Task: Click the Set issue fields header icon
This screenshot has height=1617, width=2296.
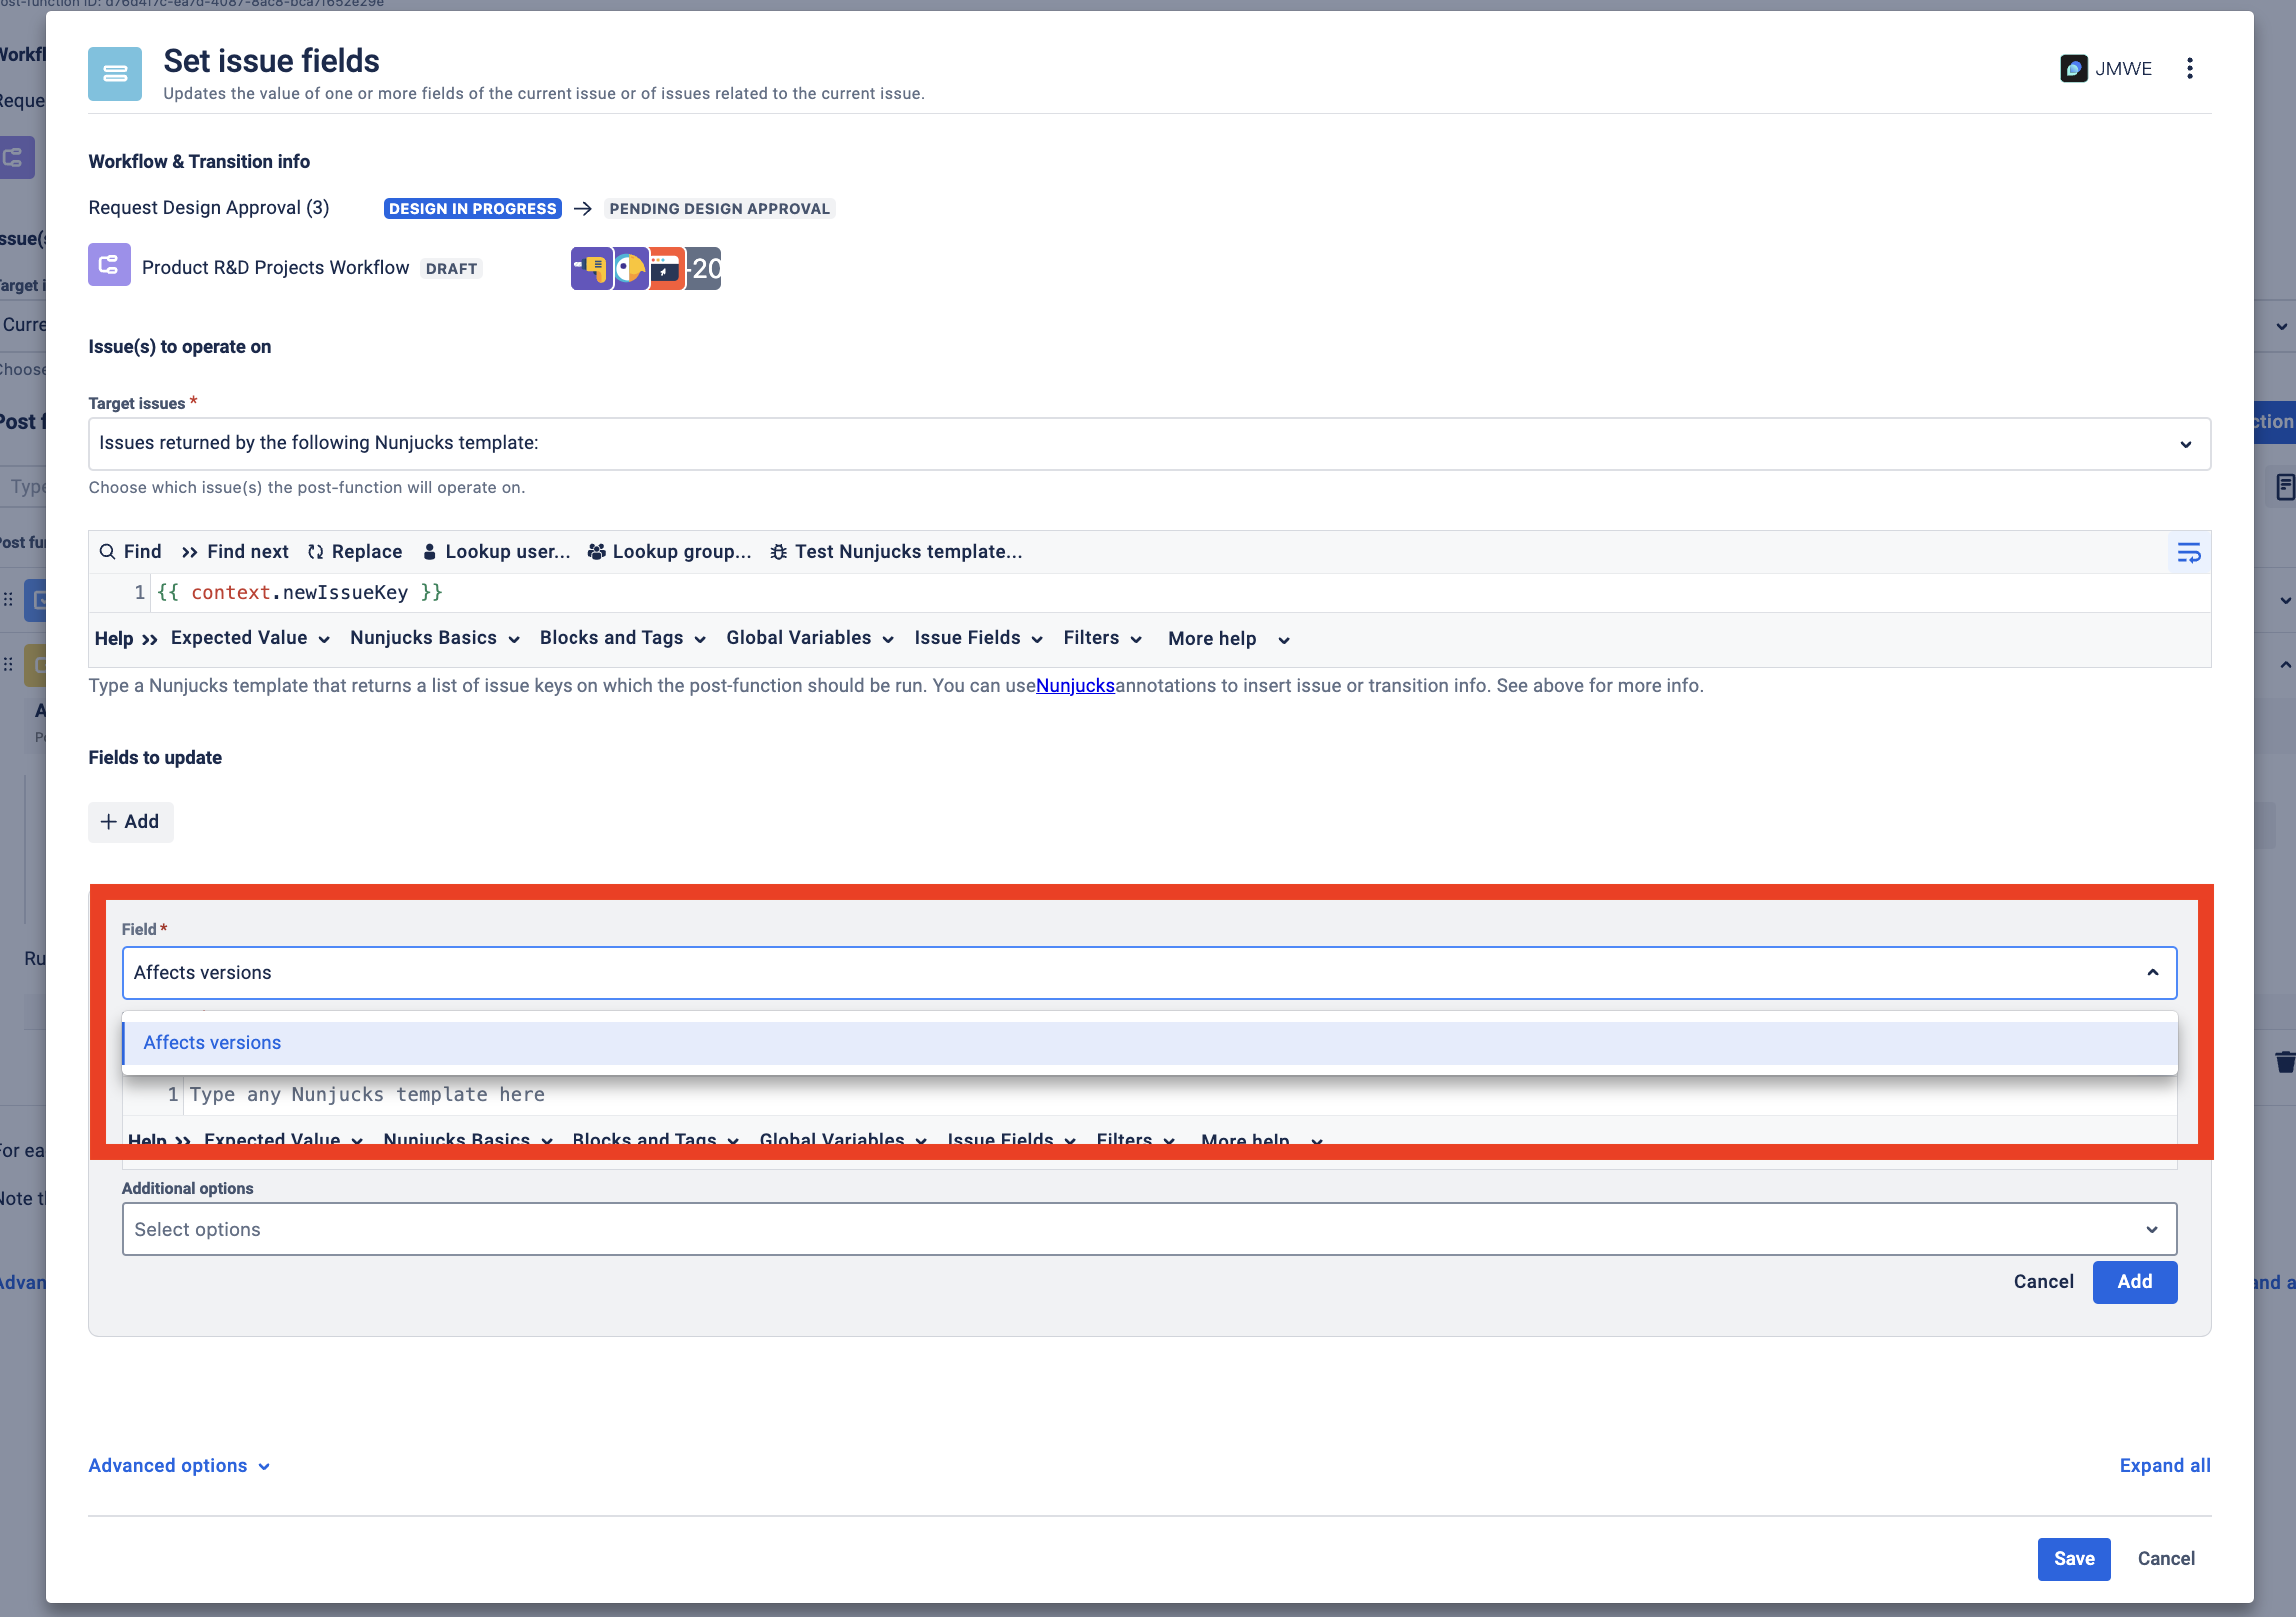Action: (115, 73)
